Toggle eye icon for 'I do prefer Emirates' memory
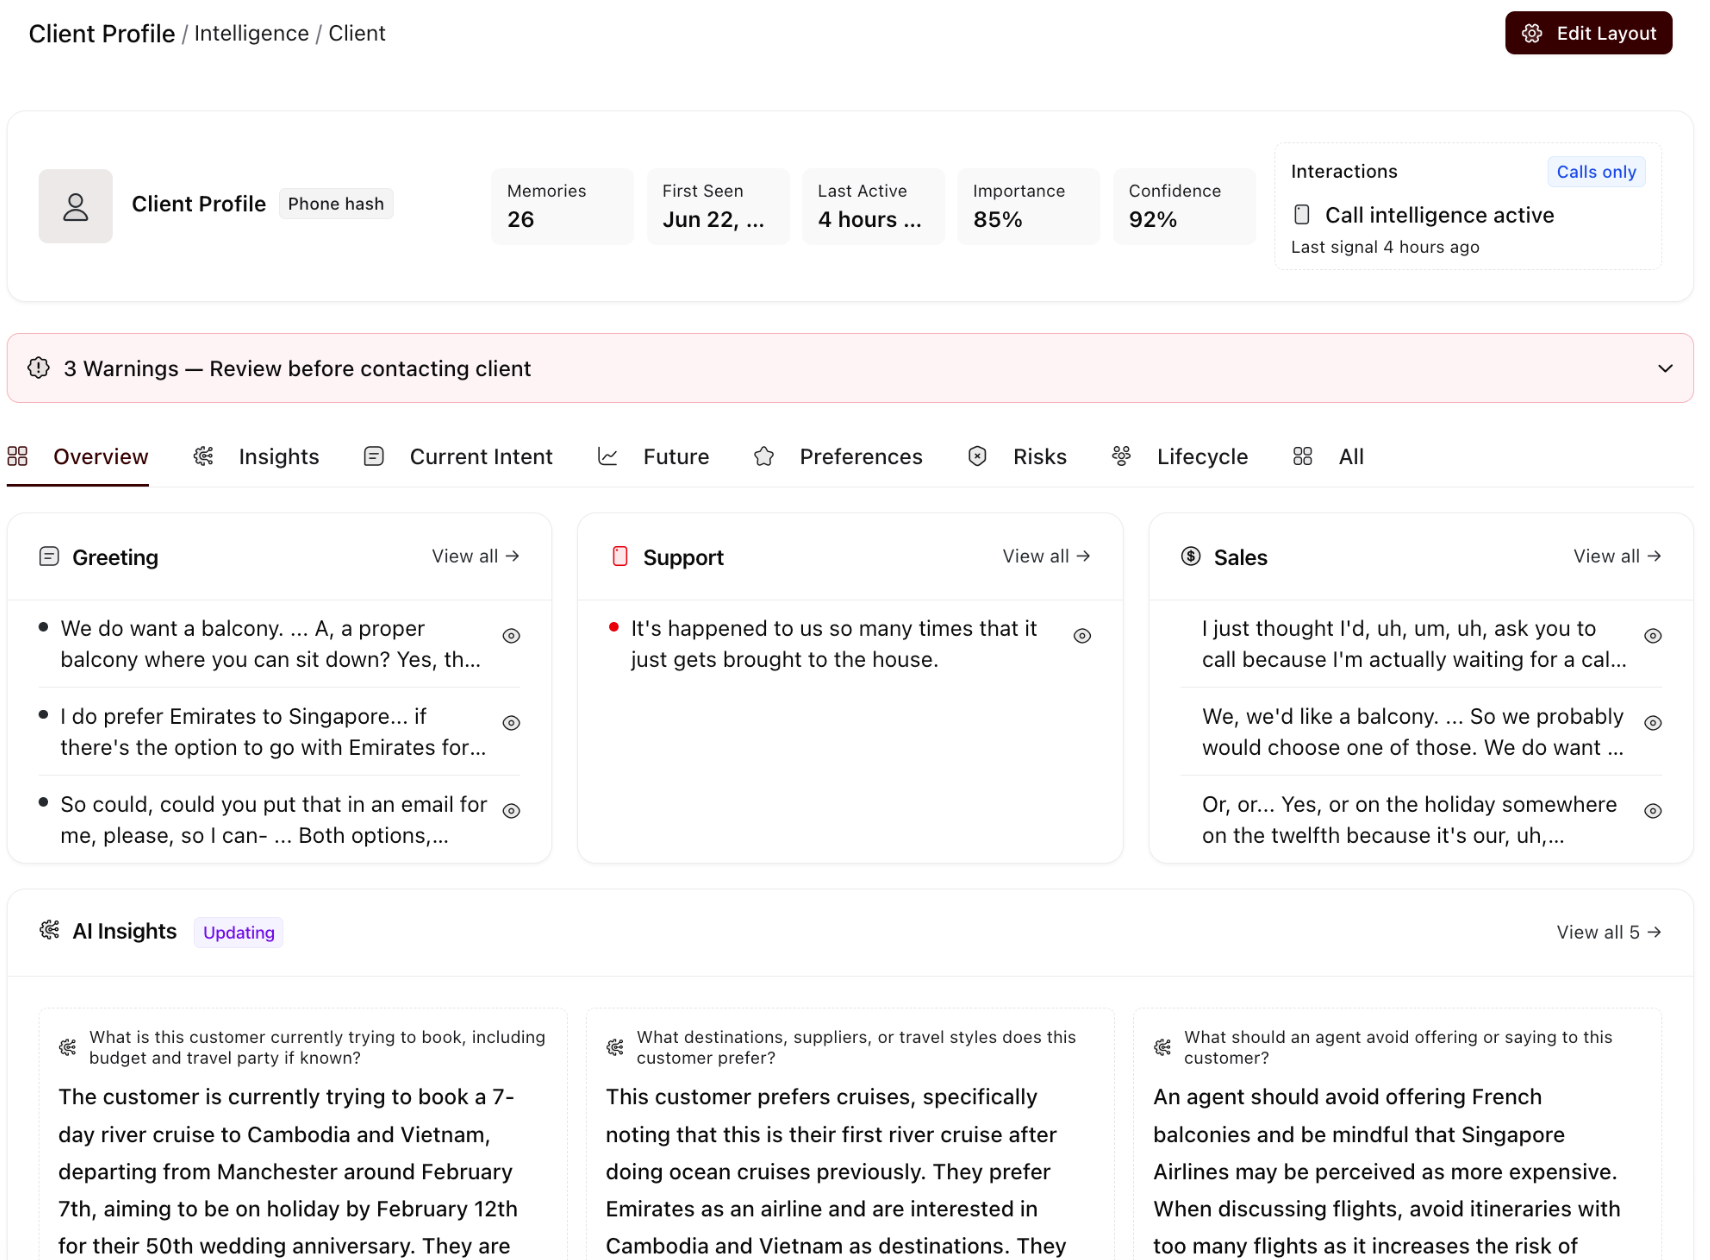This screenshot has height=1260, width=1710. click(511, 723)
